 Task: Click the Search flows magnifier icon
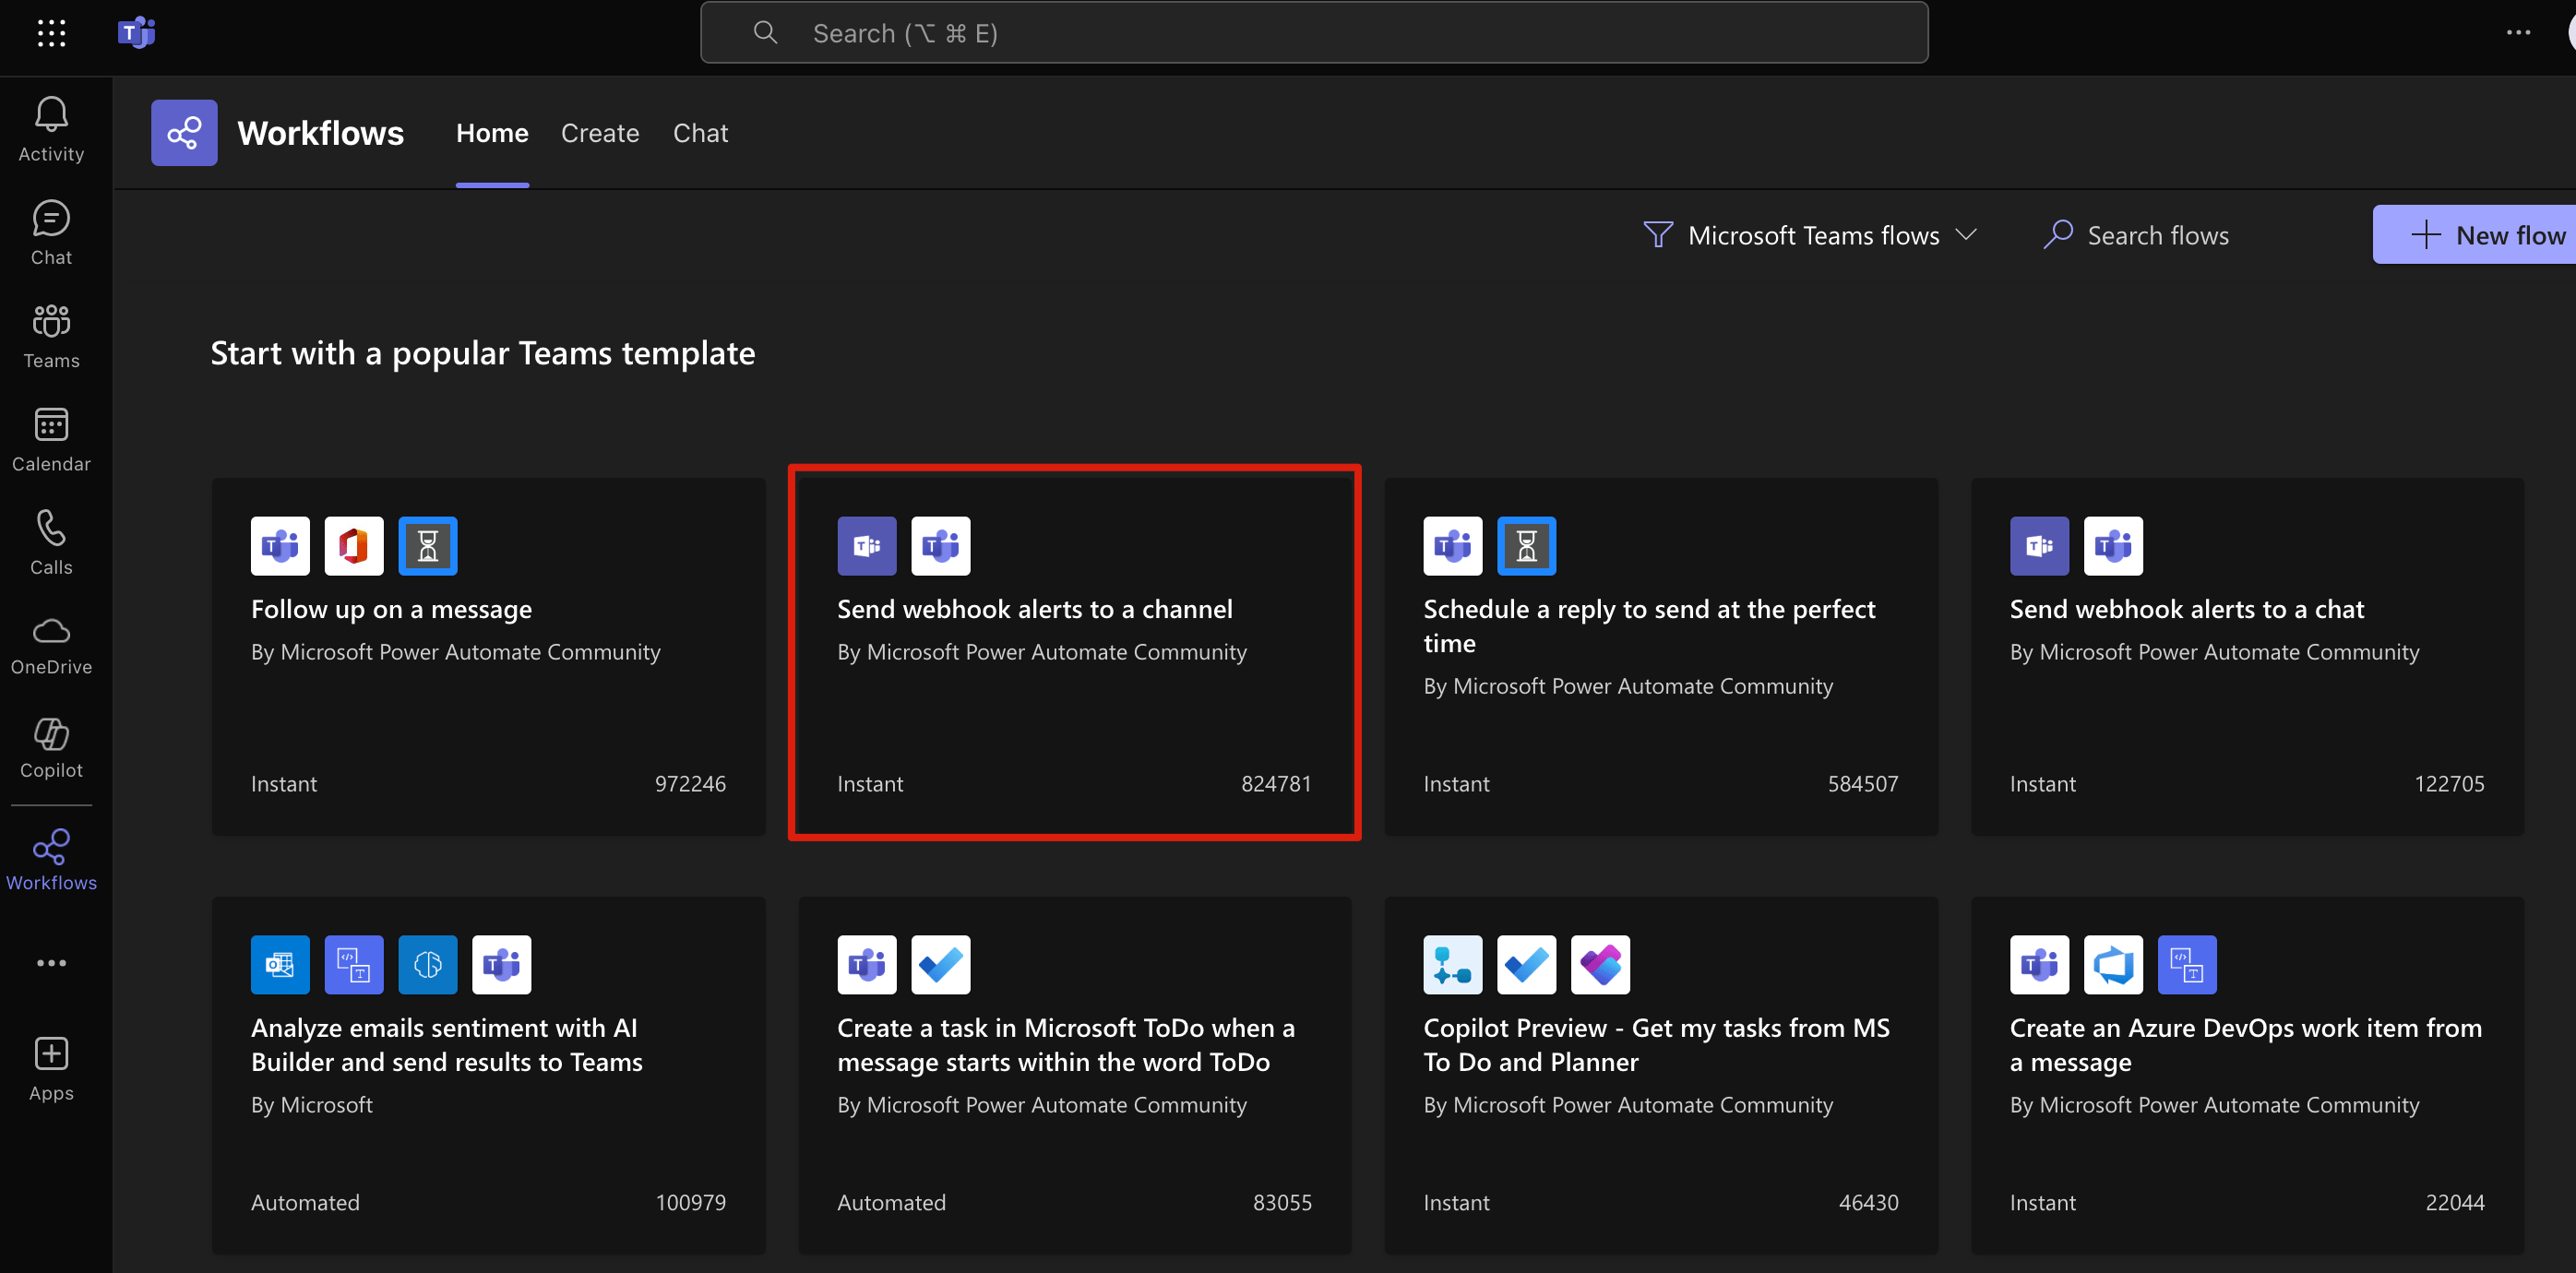coord(2057,235)
